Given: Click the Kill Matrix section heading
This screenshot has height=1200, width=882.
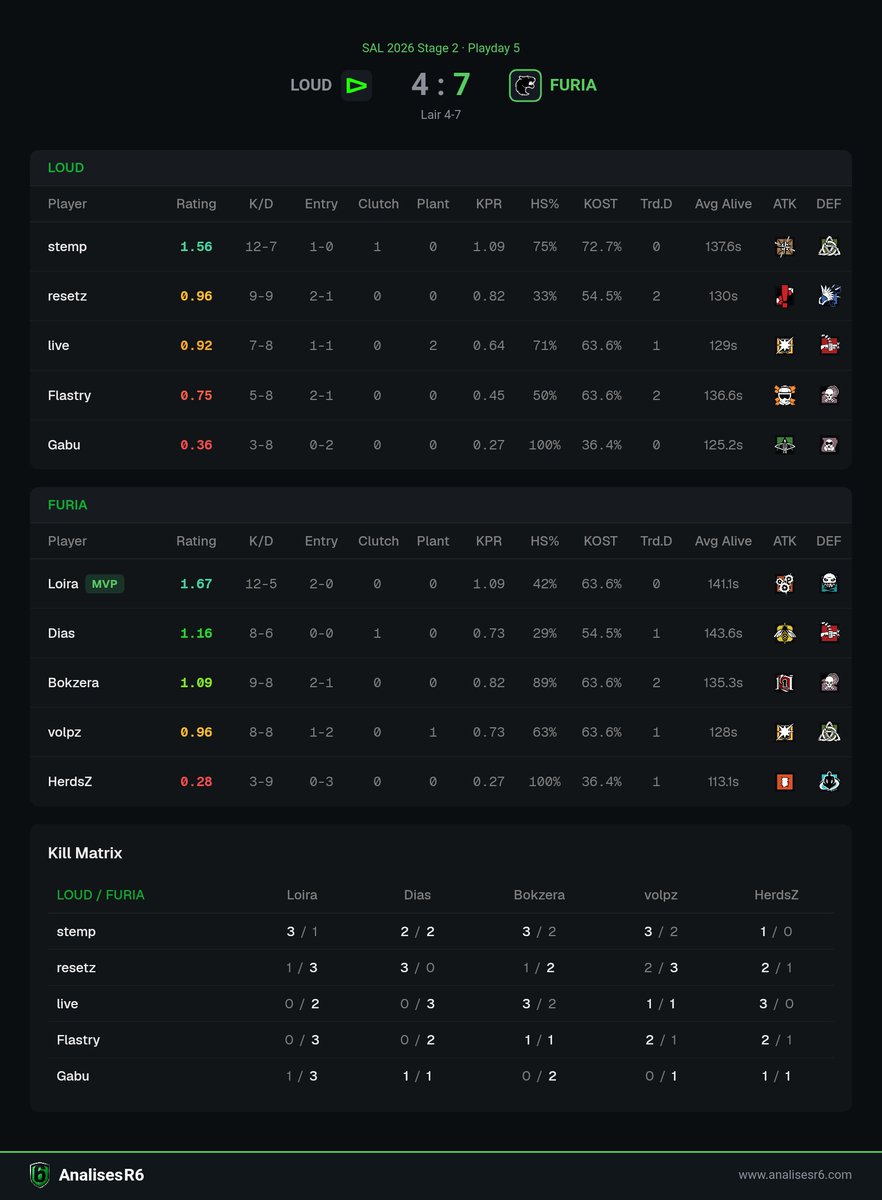Looking at the screenshot, I should point(85,853).
